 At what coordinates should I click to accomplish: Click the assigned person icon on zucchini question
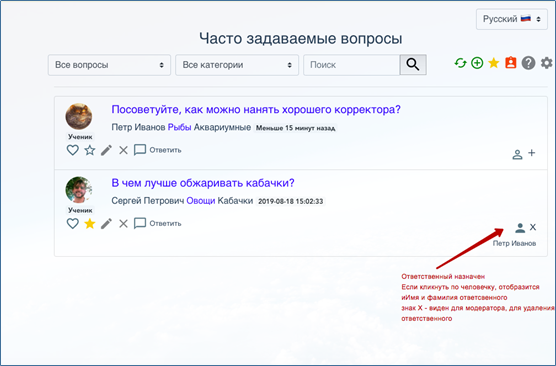pyautogui.click(x=520, y=228)
